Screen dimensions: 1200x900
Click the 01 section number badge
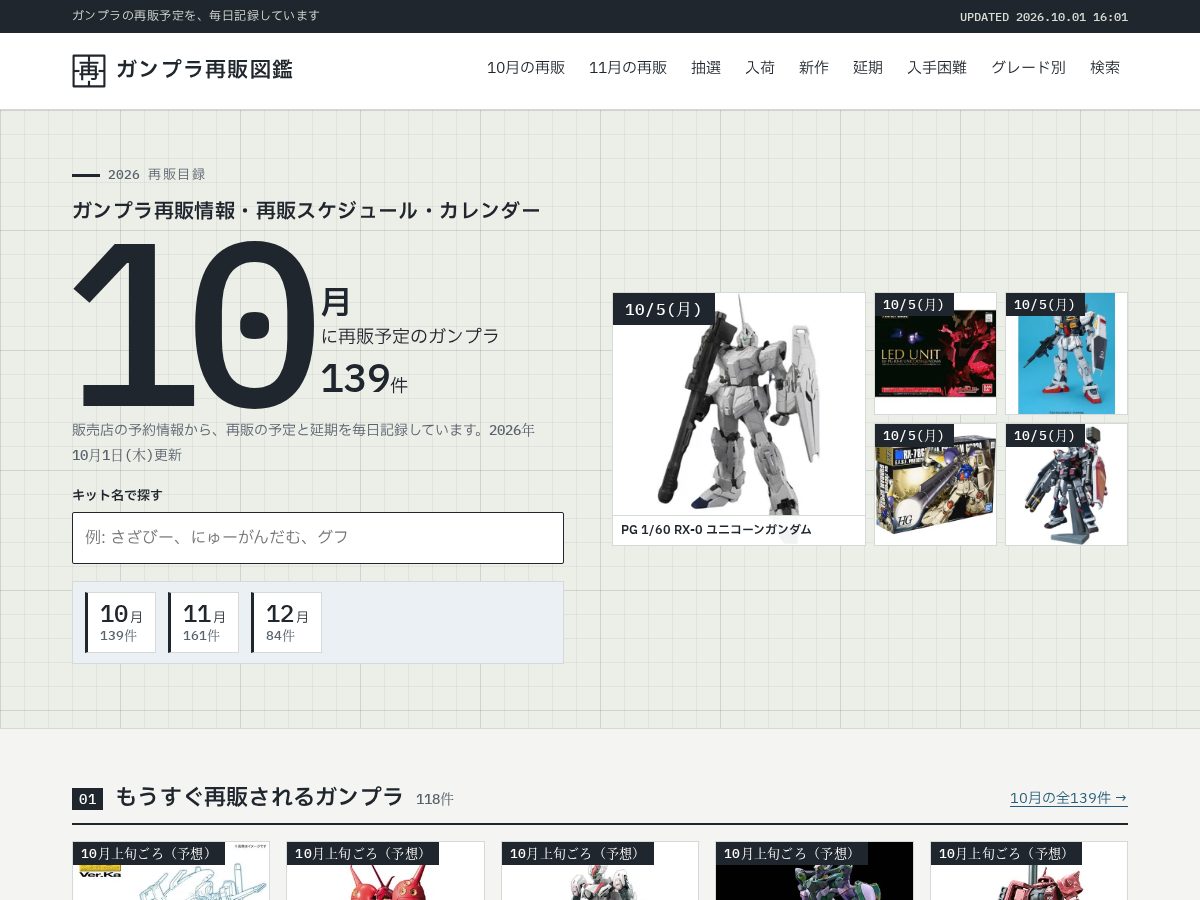coord(87,799)
